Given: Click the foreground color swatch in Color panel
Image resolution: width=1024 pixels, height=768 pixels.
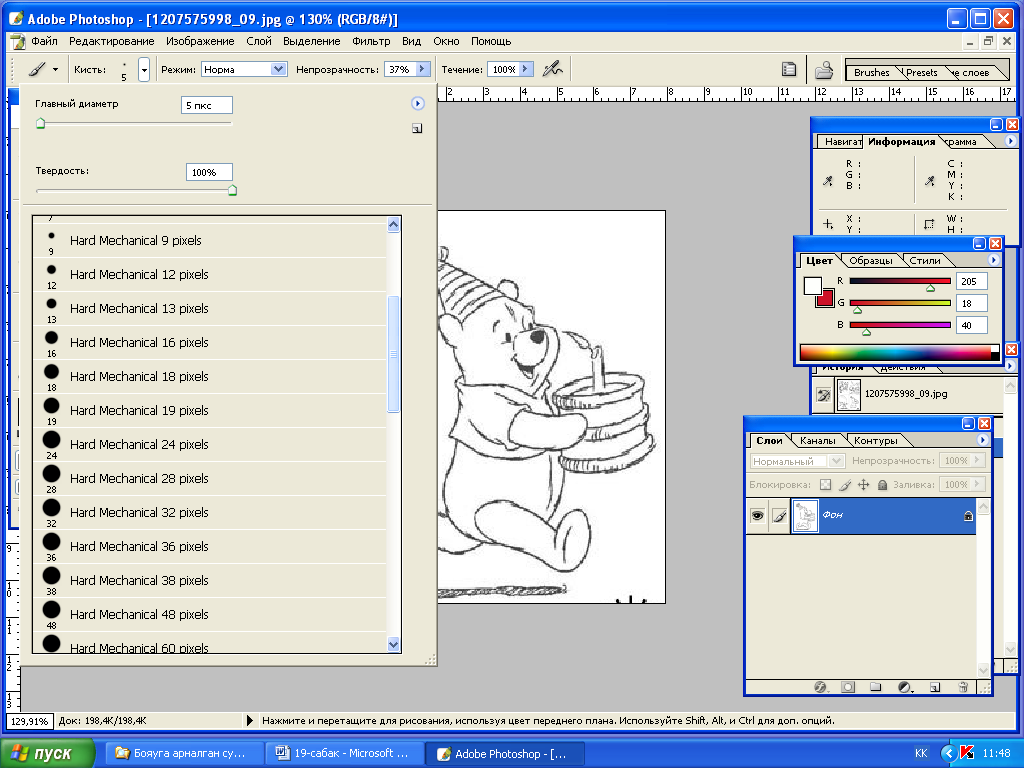Looking at the screenshot, I should (x=812, y=286).
